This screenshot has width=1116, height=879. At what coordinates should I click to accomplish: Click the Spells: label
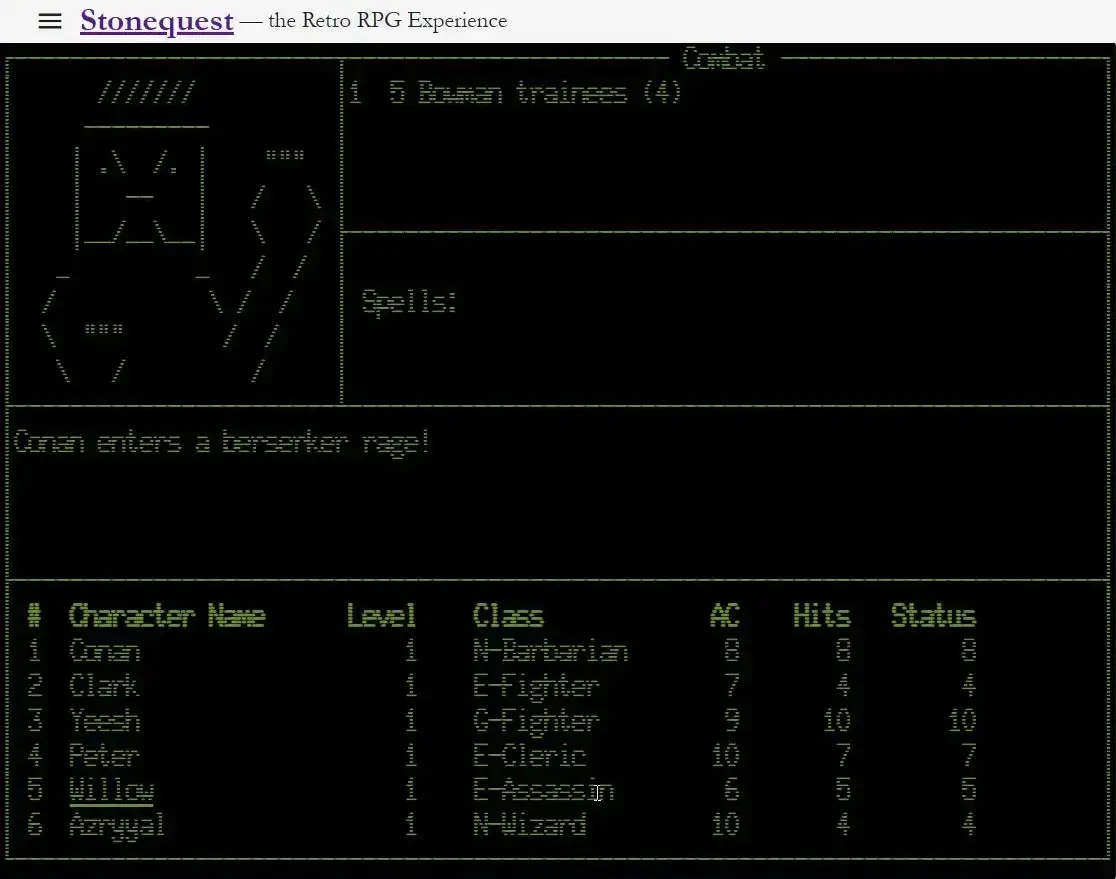pyautogui.click(x=409, y=303)
